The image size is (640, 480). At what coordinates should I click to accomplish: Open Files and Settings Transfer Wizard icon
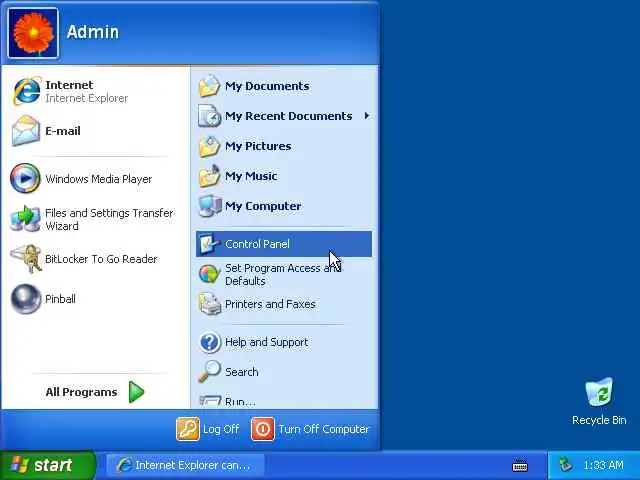tap(25, 219)
